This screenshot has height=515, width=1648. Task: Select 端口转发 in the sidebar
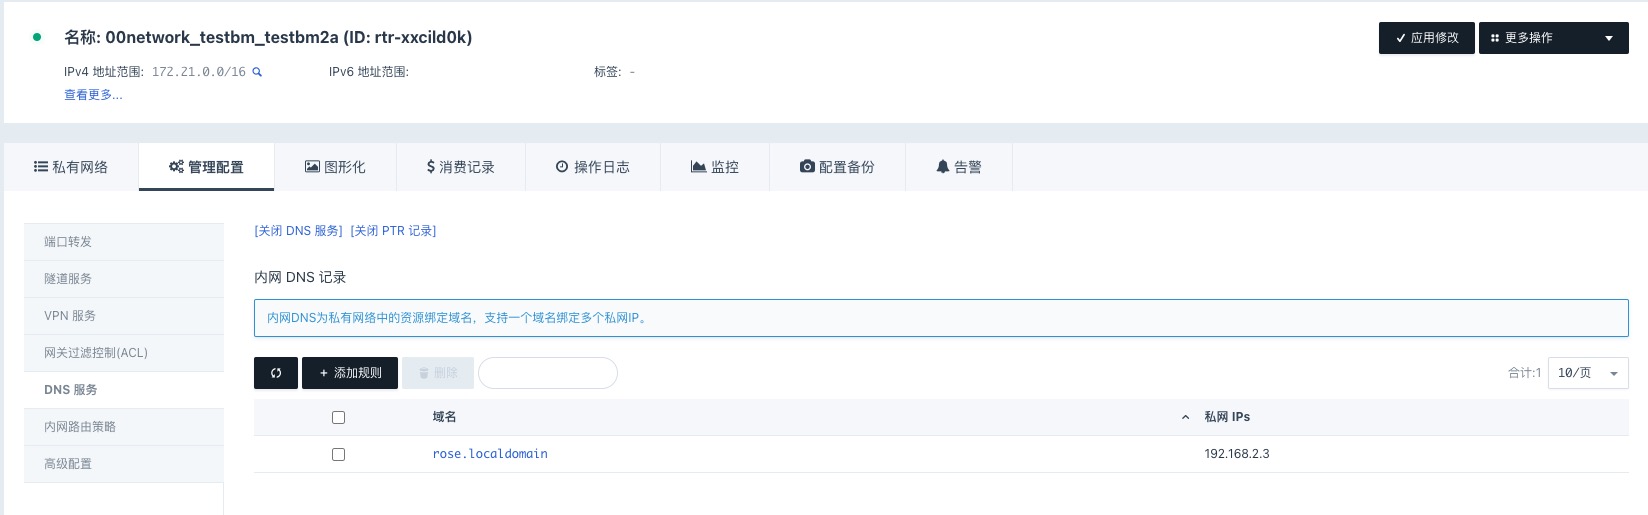[x=68, y=242]
